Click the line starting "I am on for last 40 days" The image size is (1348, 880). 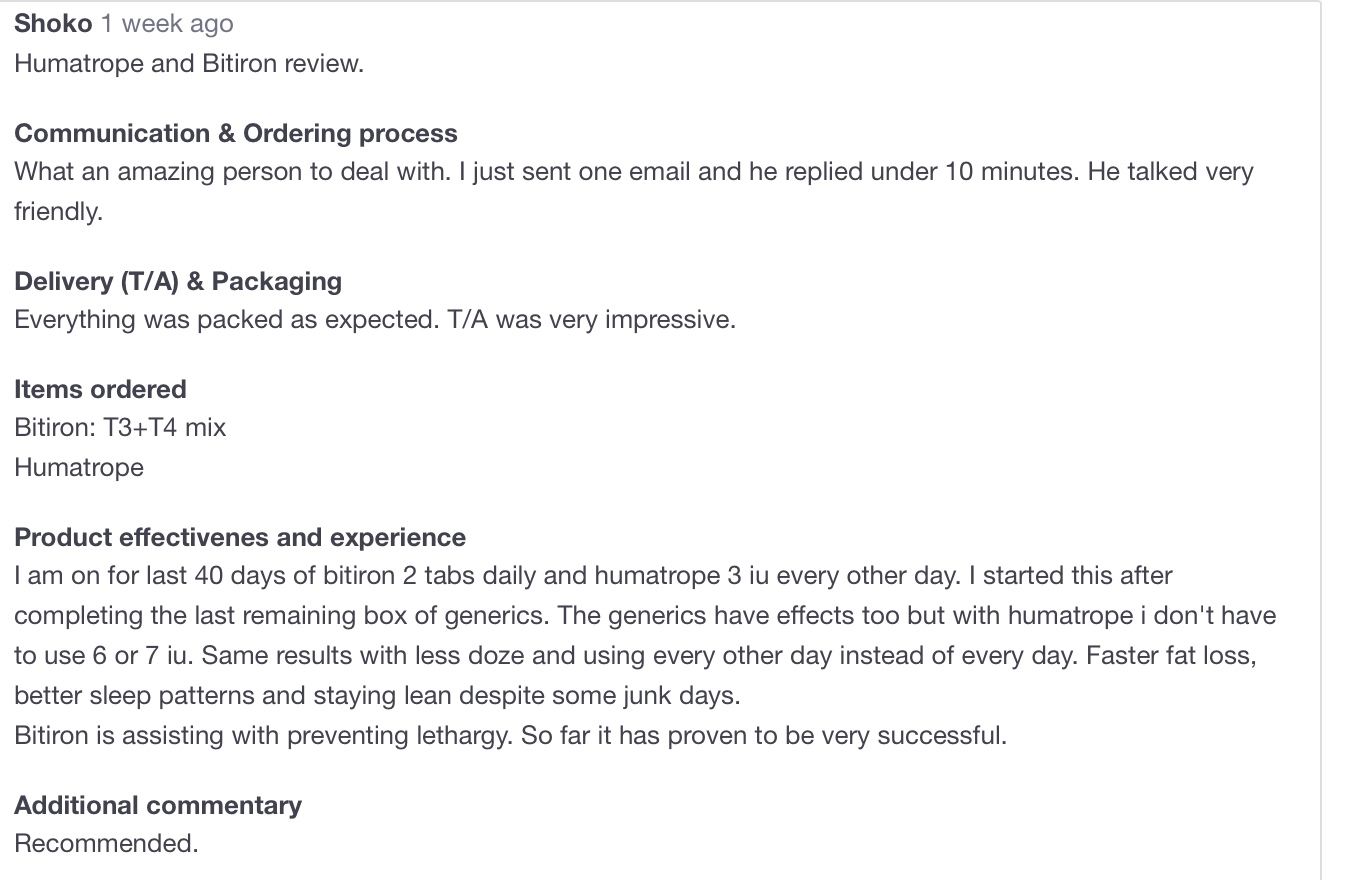tap(592, 576)
